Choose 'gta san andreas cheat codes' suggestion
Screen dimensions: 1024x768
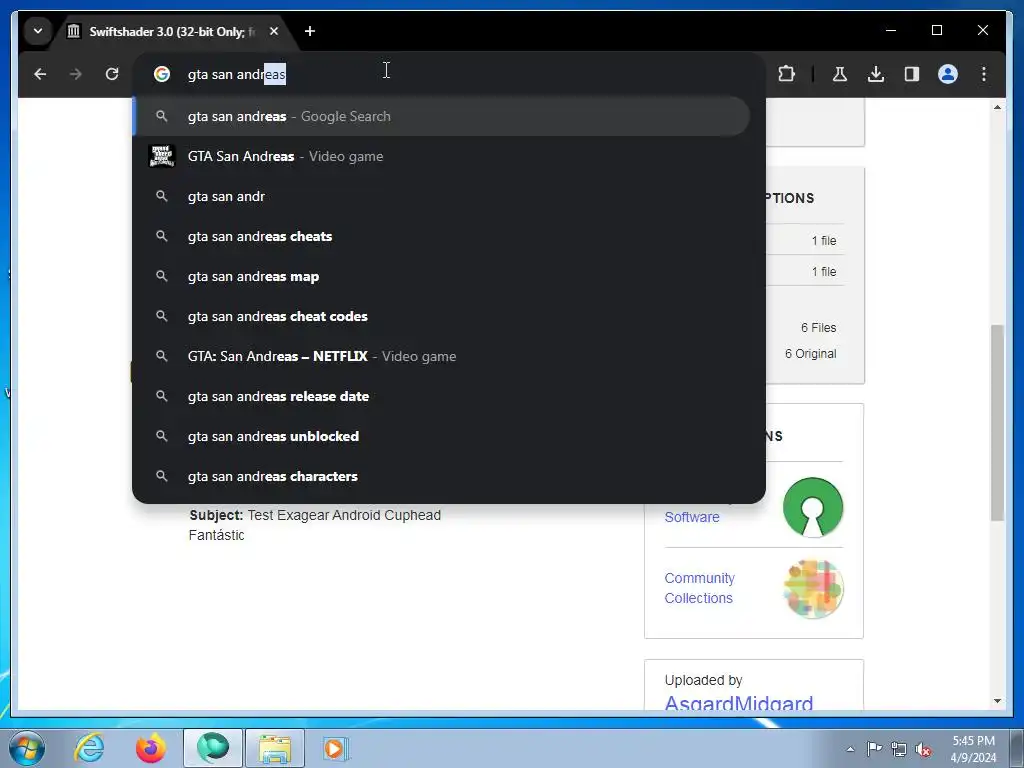[x=442, y=316]
